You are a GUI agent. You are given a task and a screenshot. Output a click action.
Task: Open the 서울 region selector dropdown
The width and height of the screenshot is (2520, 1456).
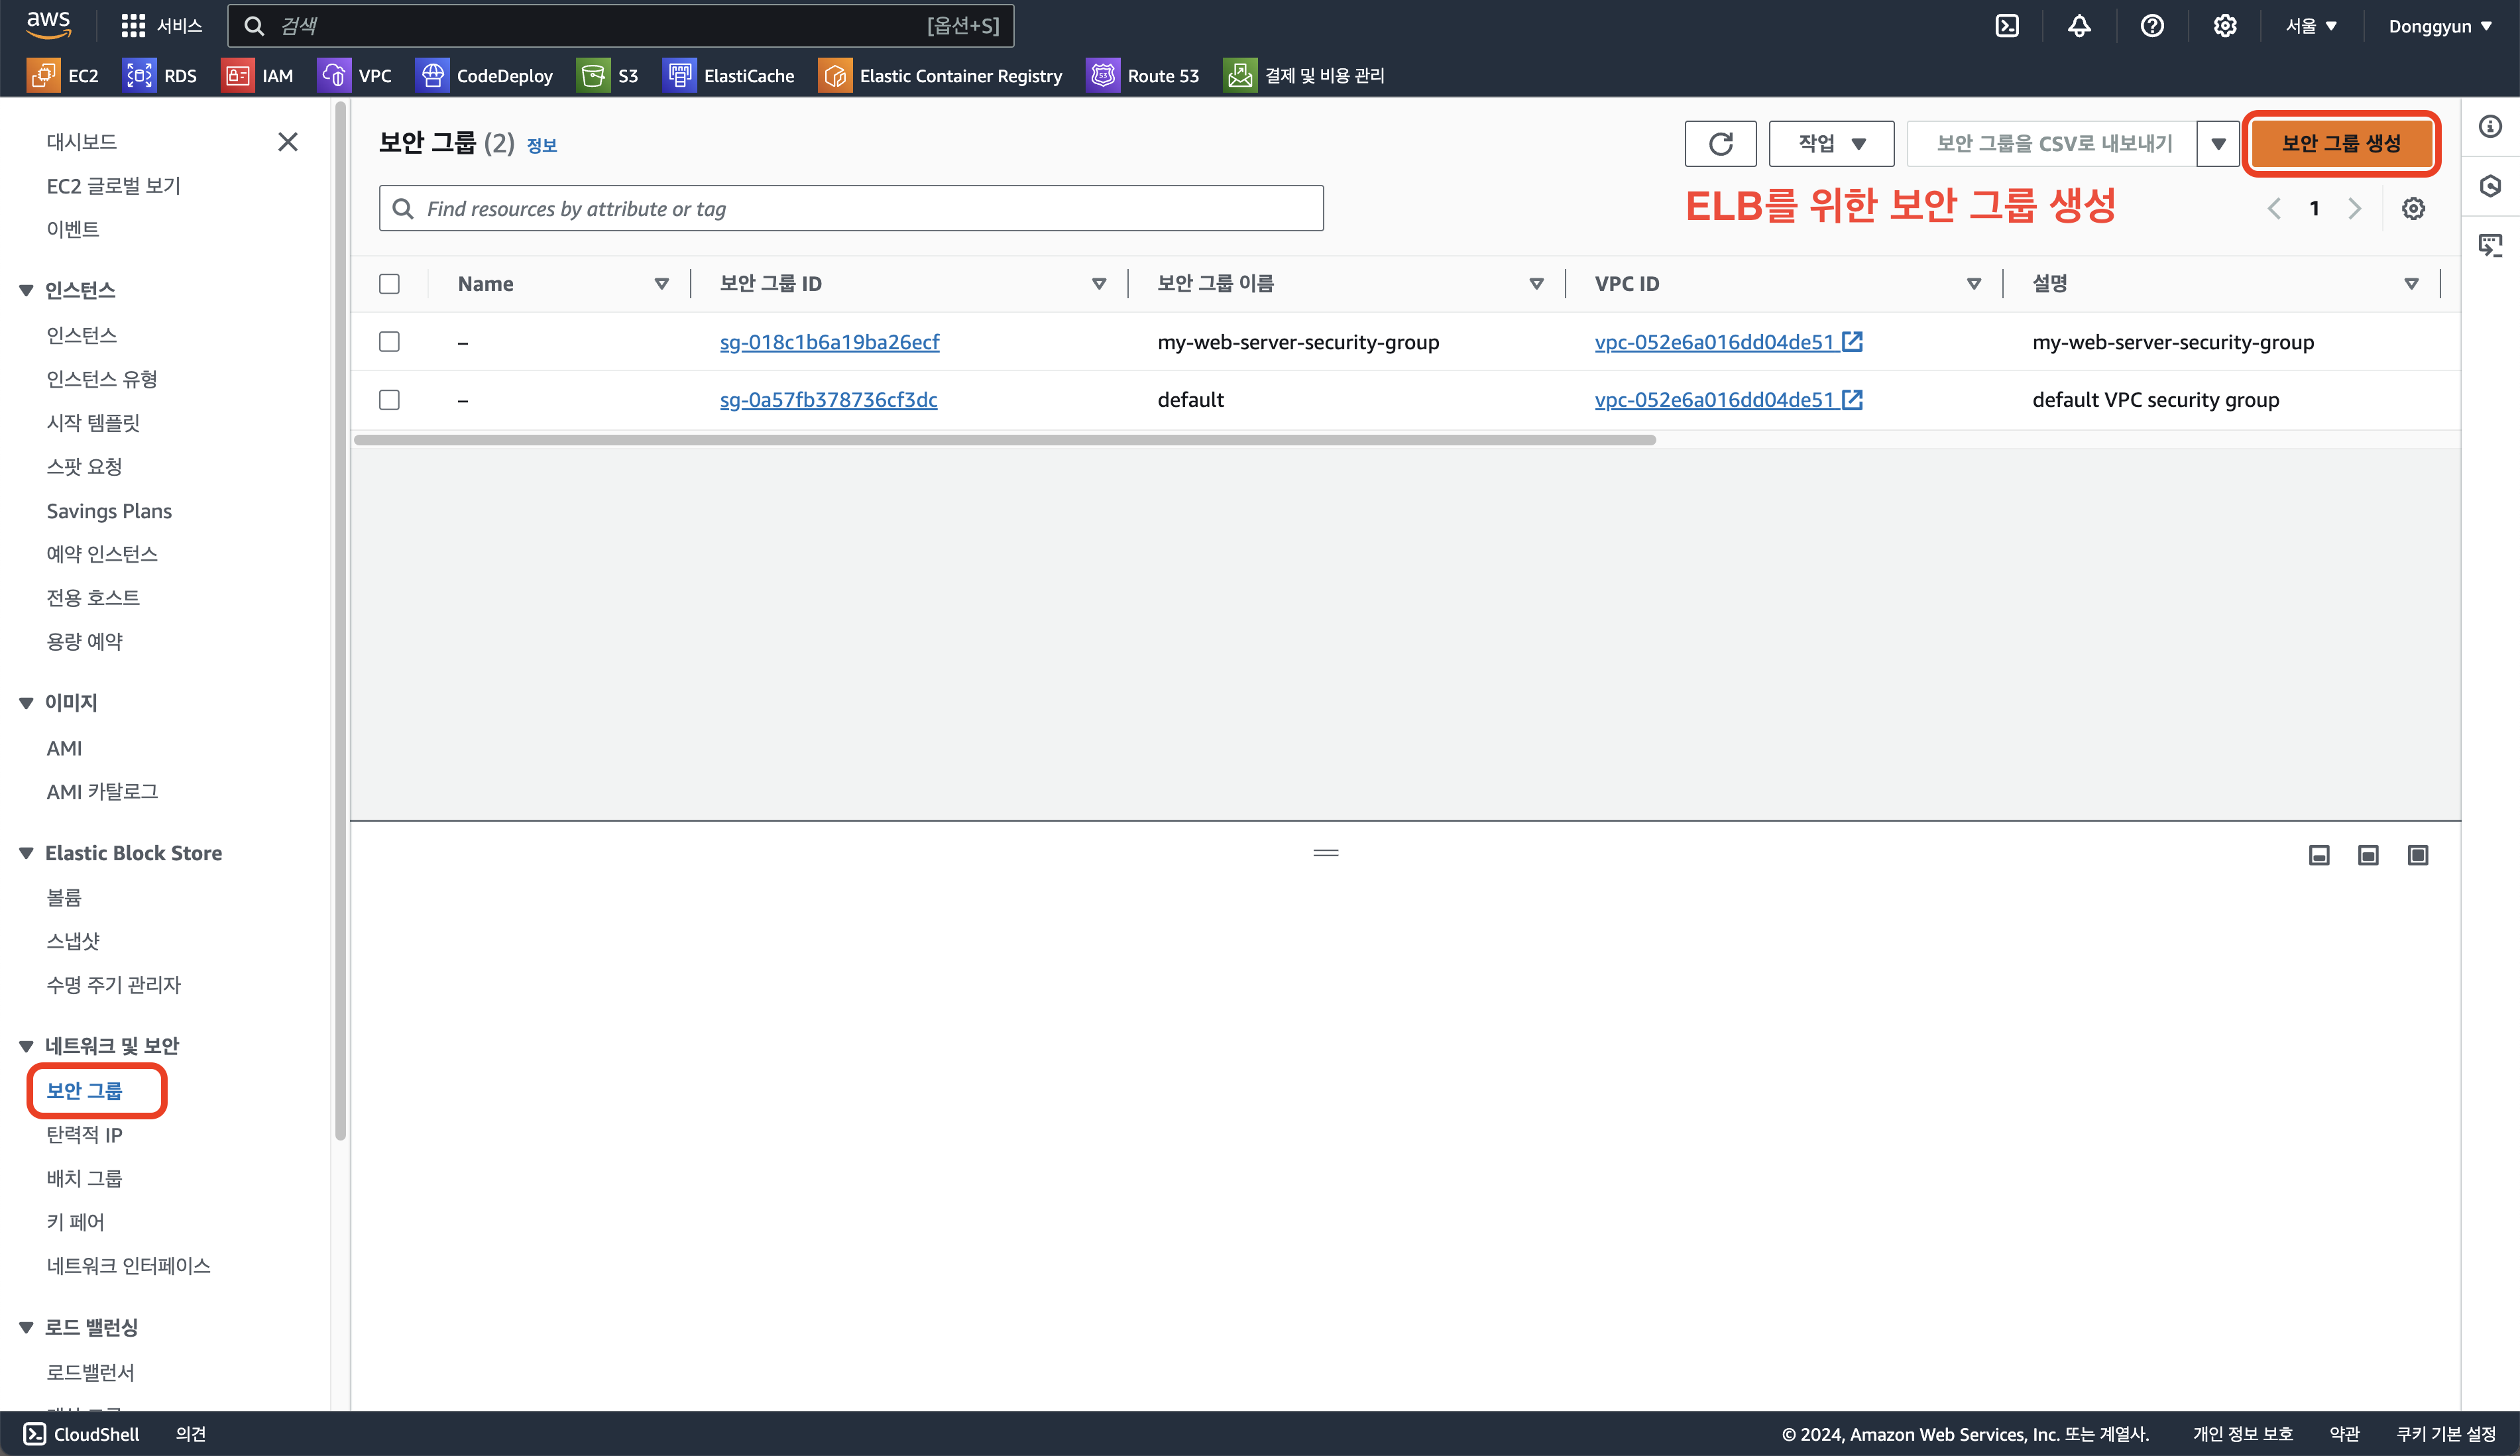(2310, 26)
